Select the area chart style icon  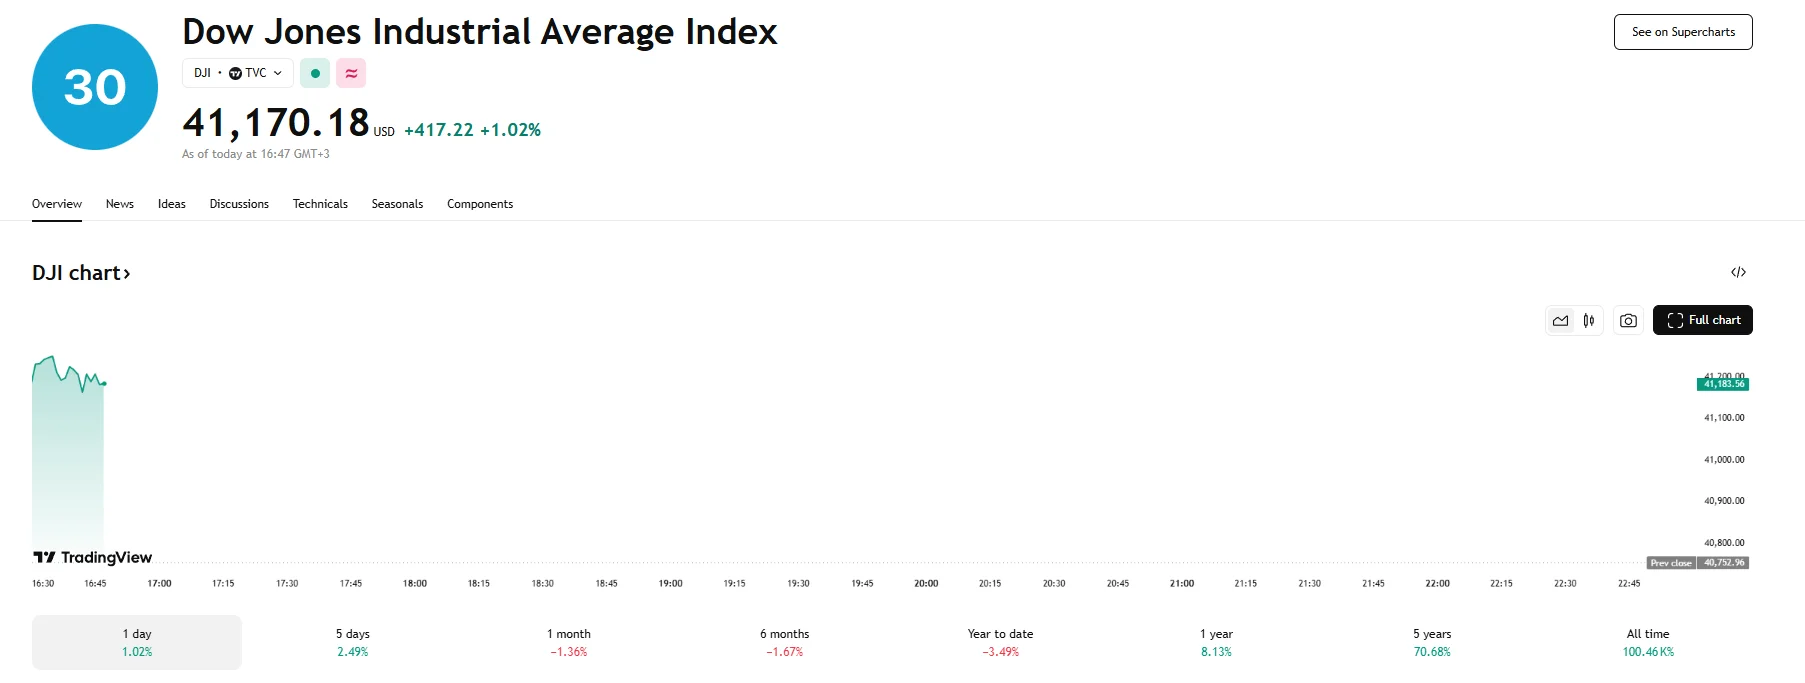(x=1561, y=320)
